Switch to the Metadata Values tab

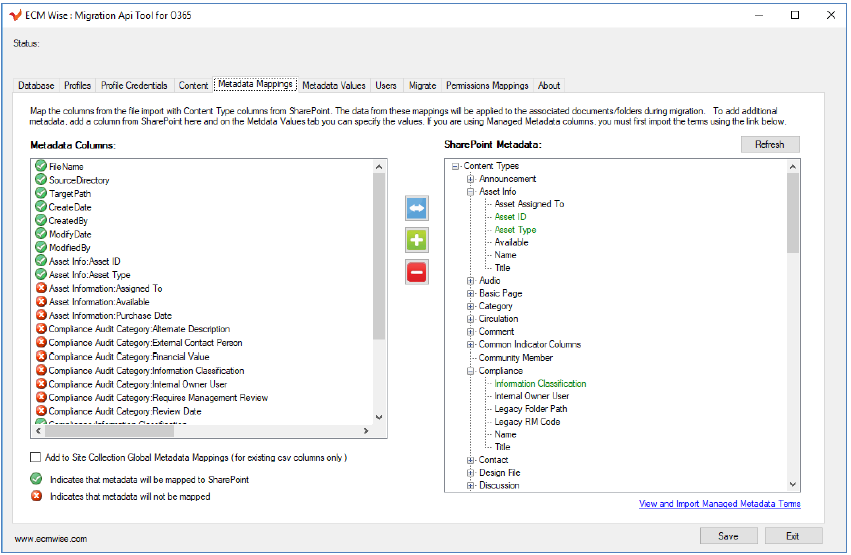[334, 86]
